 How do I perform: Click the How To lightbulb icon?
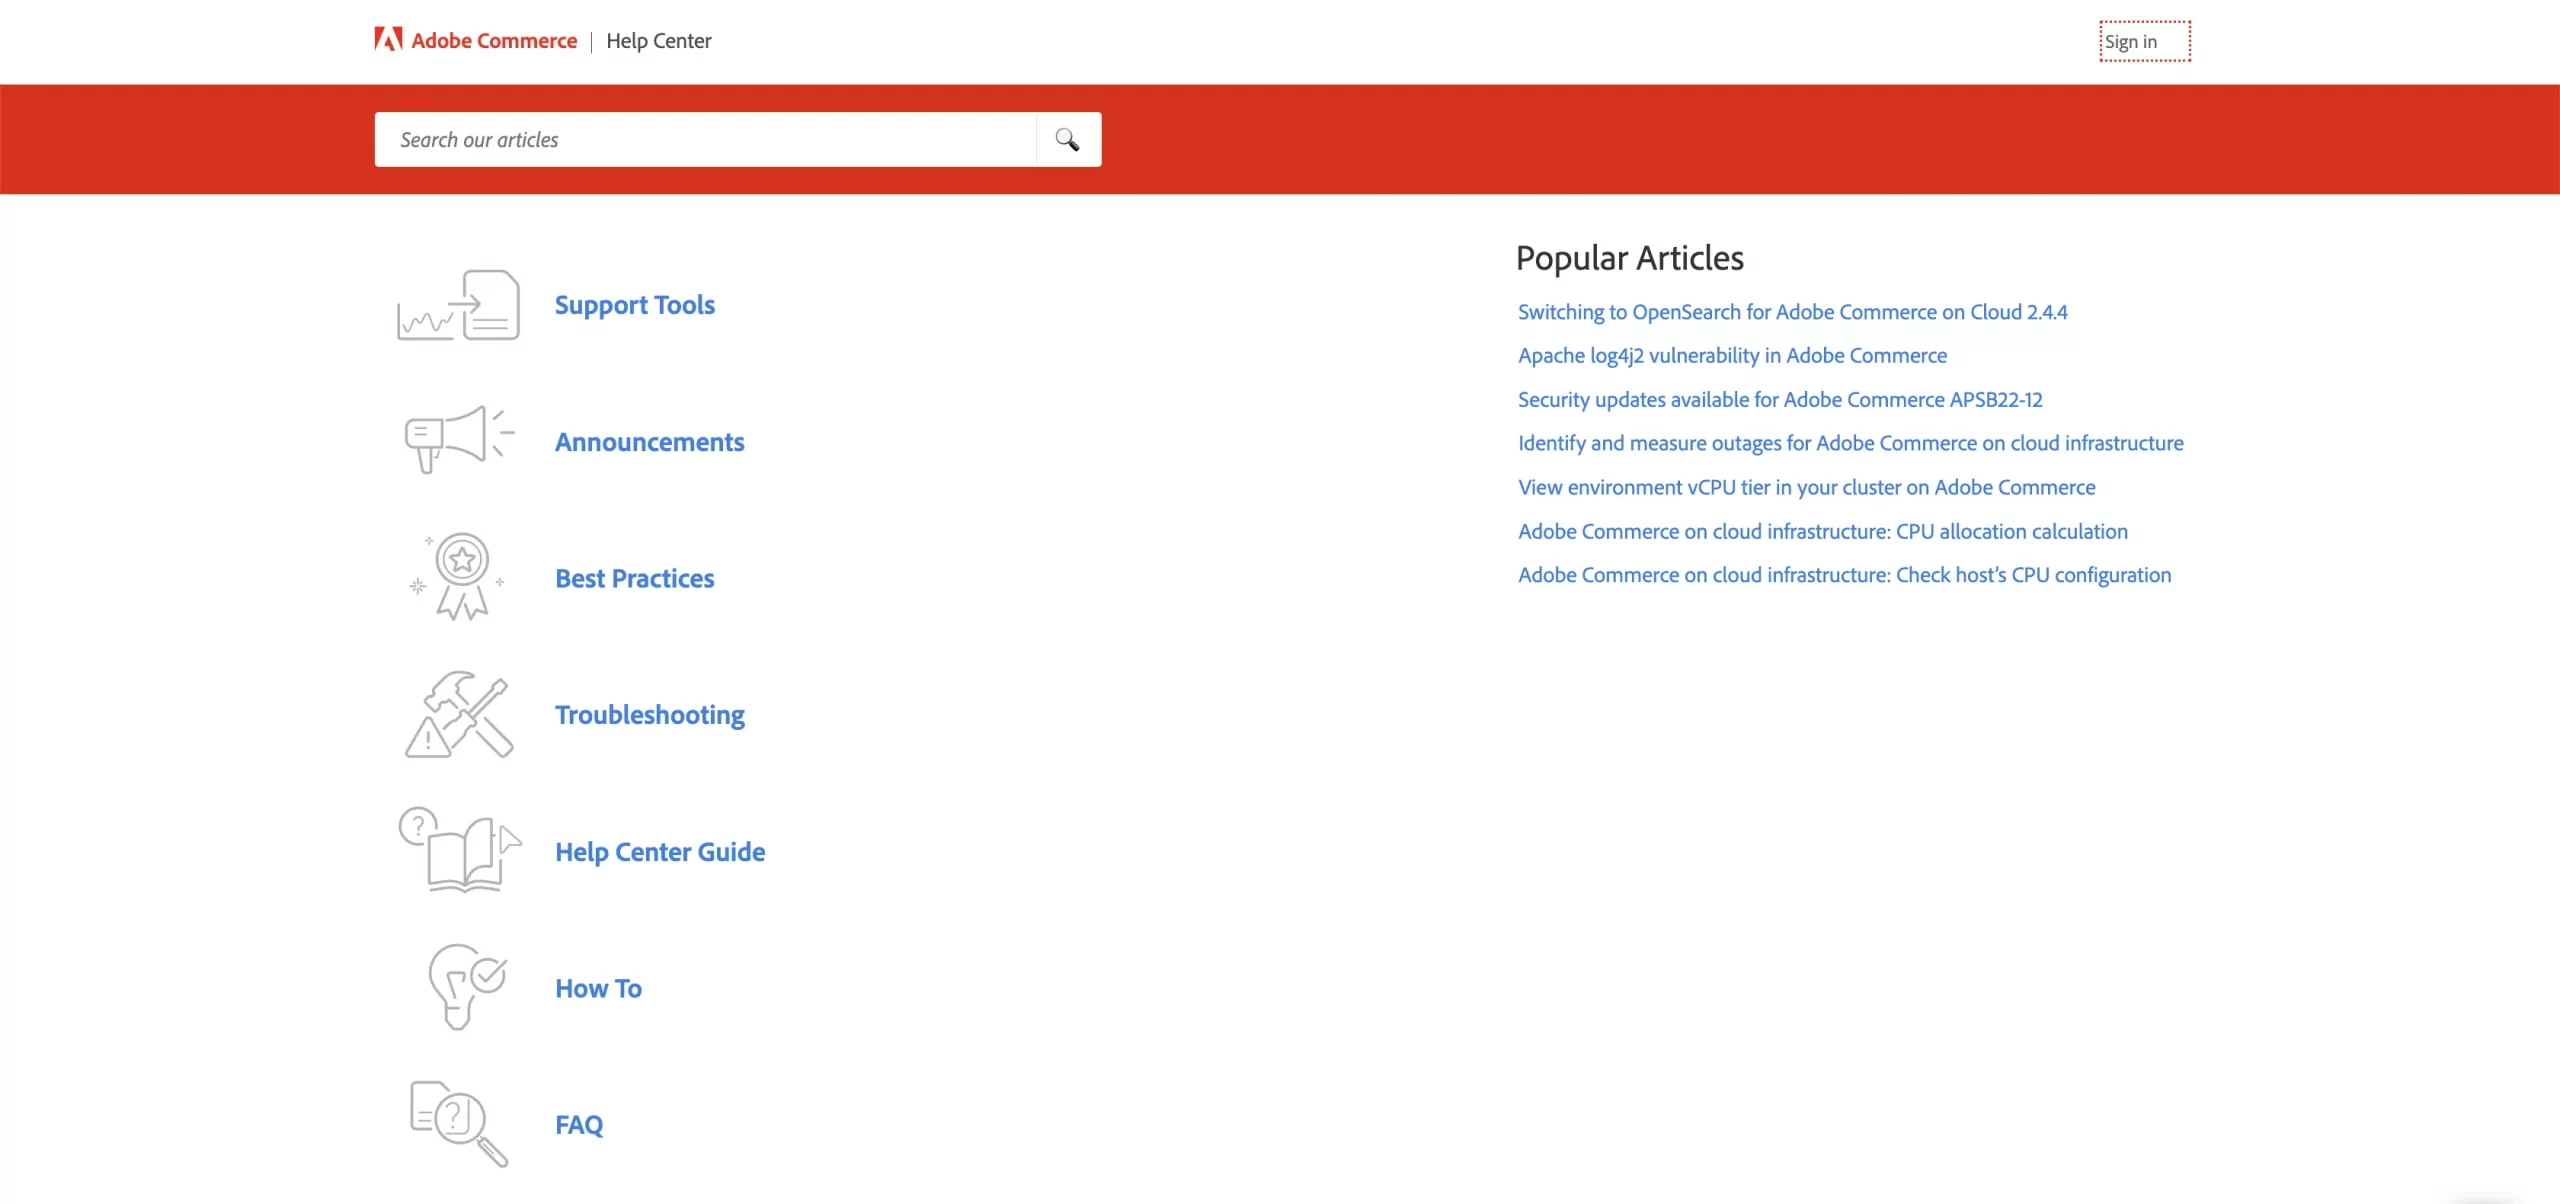(465, 987)
